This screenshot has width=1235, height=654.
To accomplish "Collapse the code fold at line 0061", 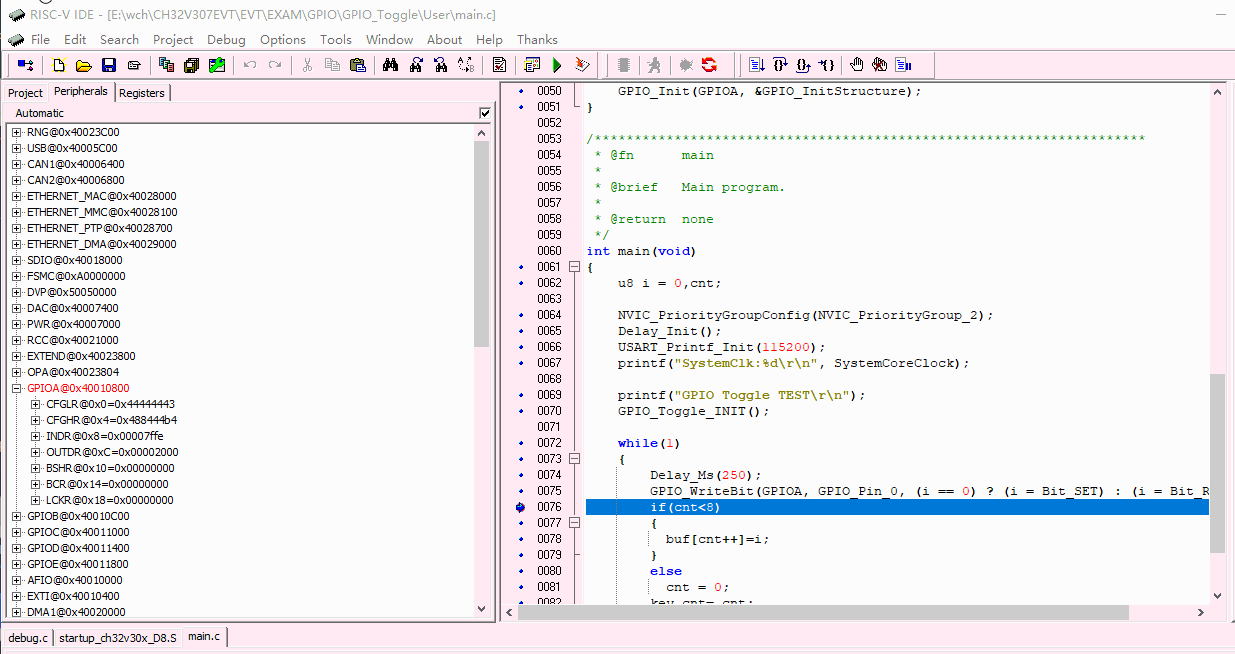I will [574, 267].
